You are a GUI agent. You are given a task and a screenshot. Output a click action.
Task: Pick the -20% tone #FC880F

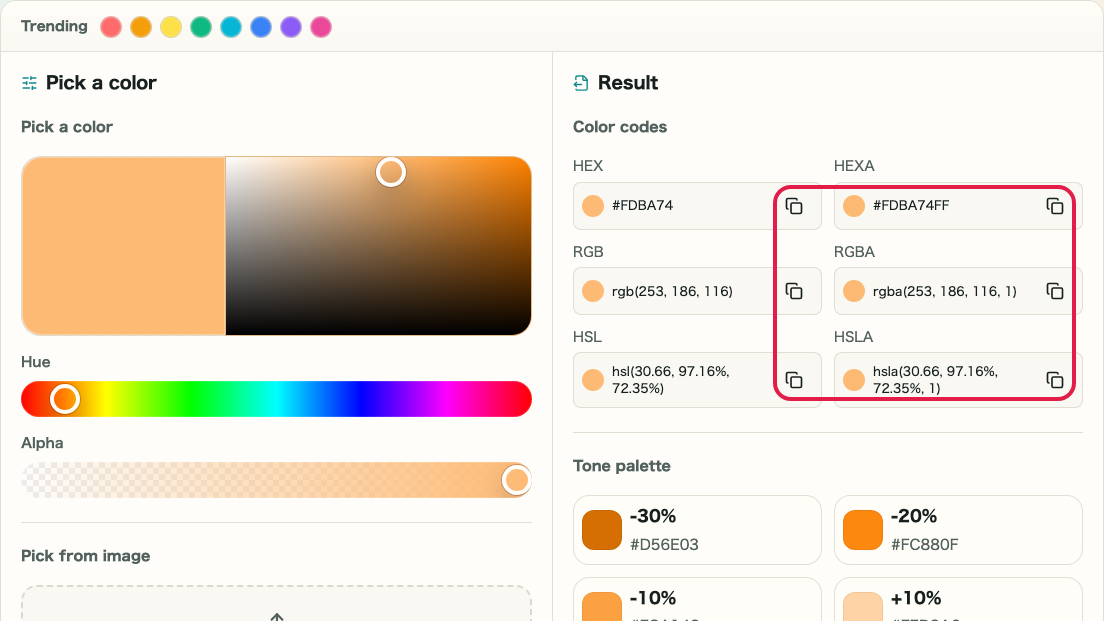[958, 530]
